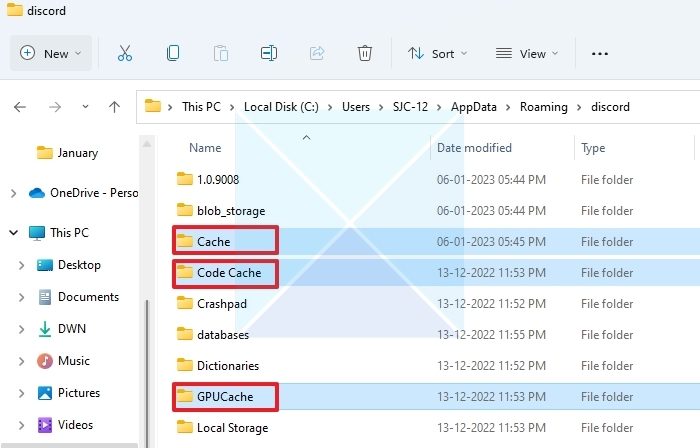700x448 pixels.
Task: Click discord in the breadcrumb path
Action: coord(610,107)
